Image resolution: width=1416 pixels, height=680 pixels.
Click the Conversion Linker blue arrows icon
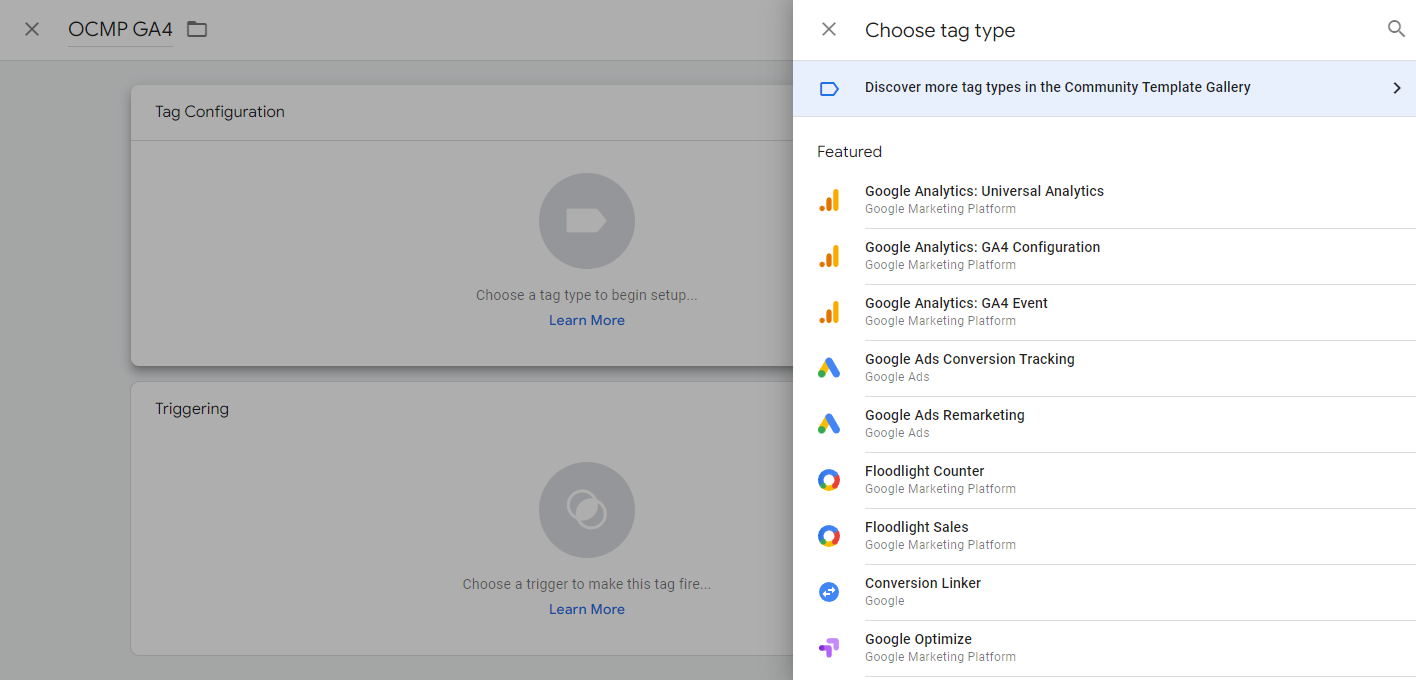[829, 592]
